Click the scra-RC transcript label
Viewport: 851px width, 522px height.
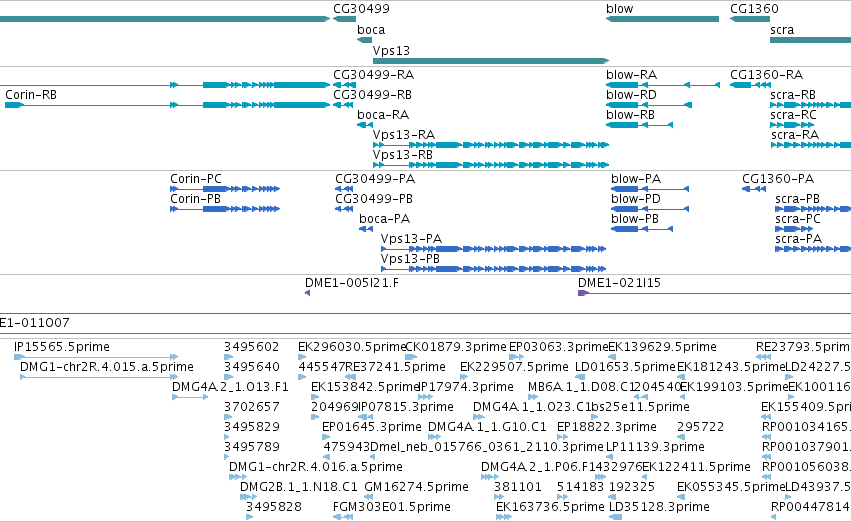click(x=793, y=115)
